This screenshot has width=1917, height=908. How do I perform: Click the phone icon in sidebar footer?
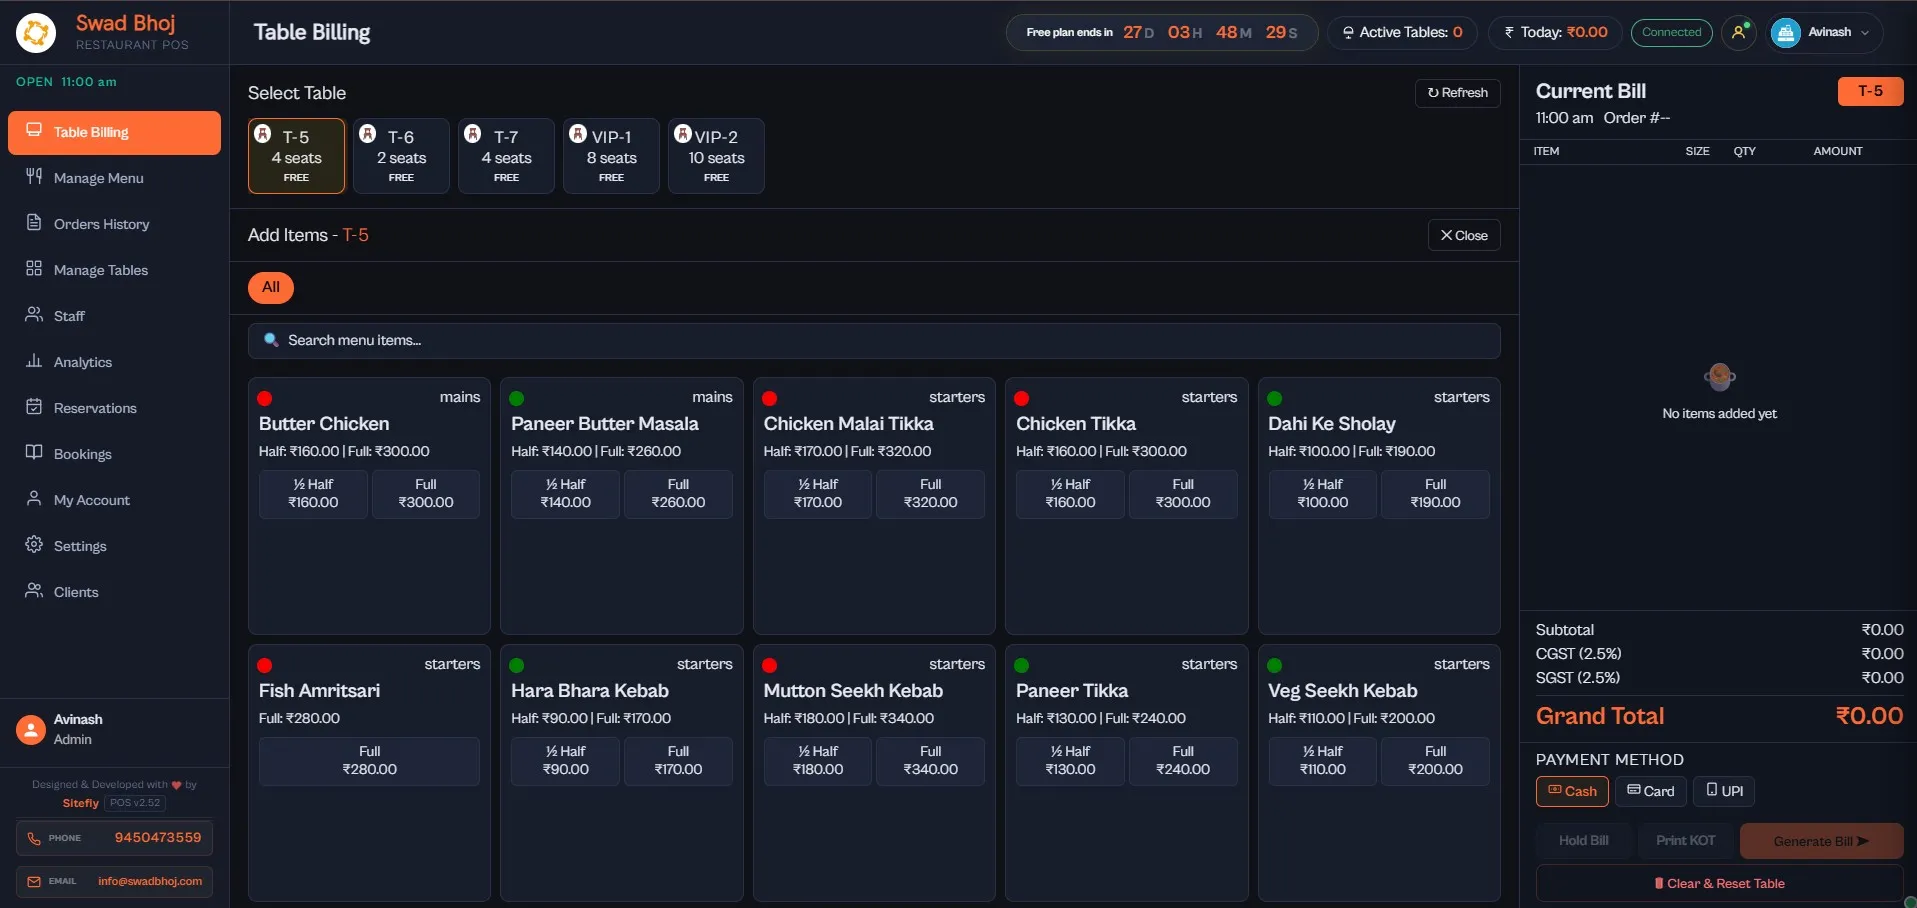[34, 838]
